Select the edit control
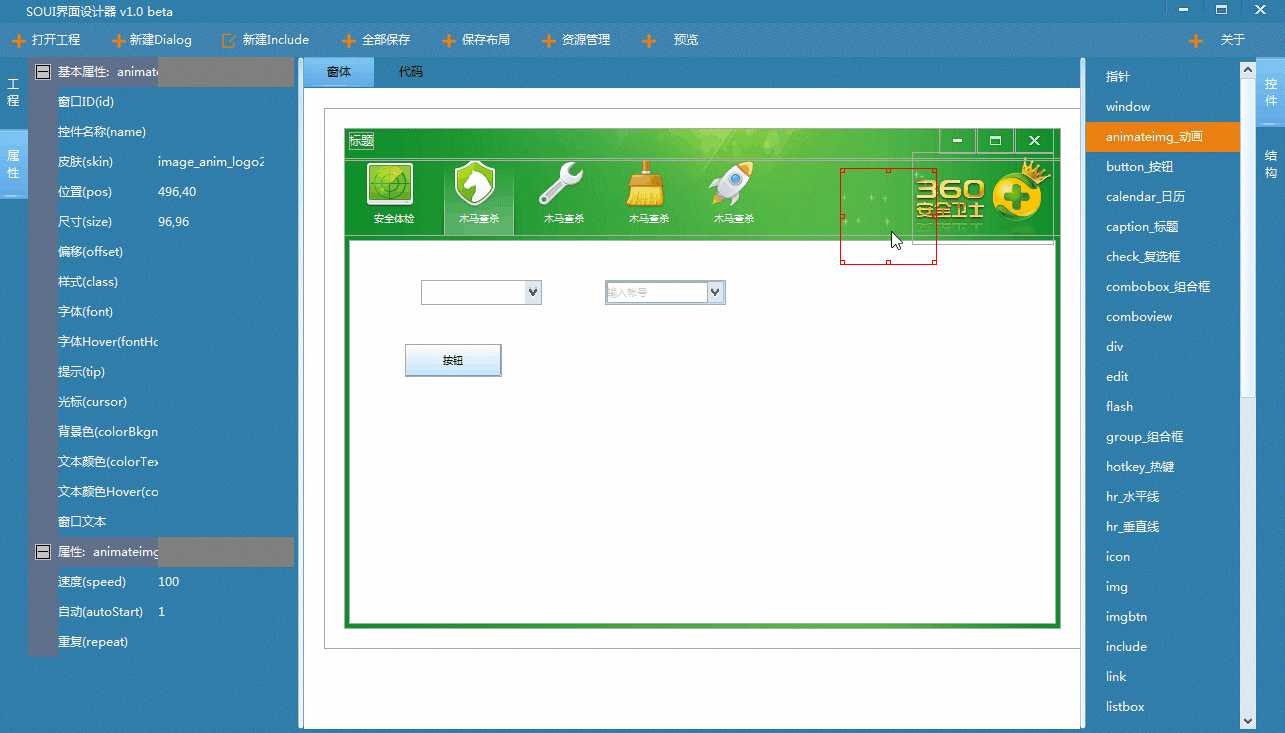The image size is (1285, 733). click(x=1162, y=377)
